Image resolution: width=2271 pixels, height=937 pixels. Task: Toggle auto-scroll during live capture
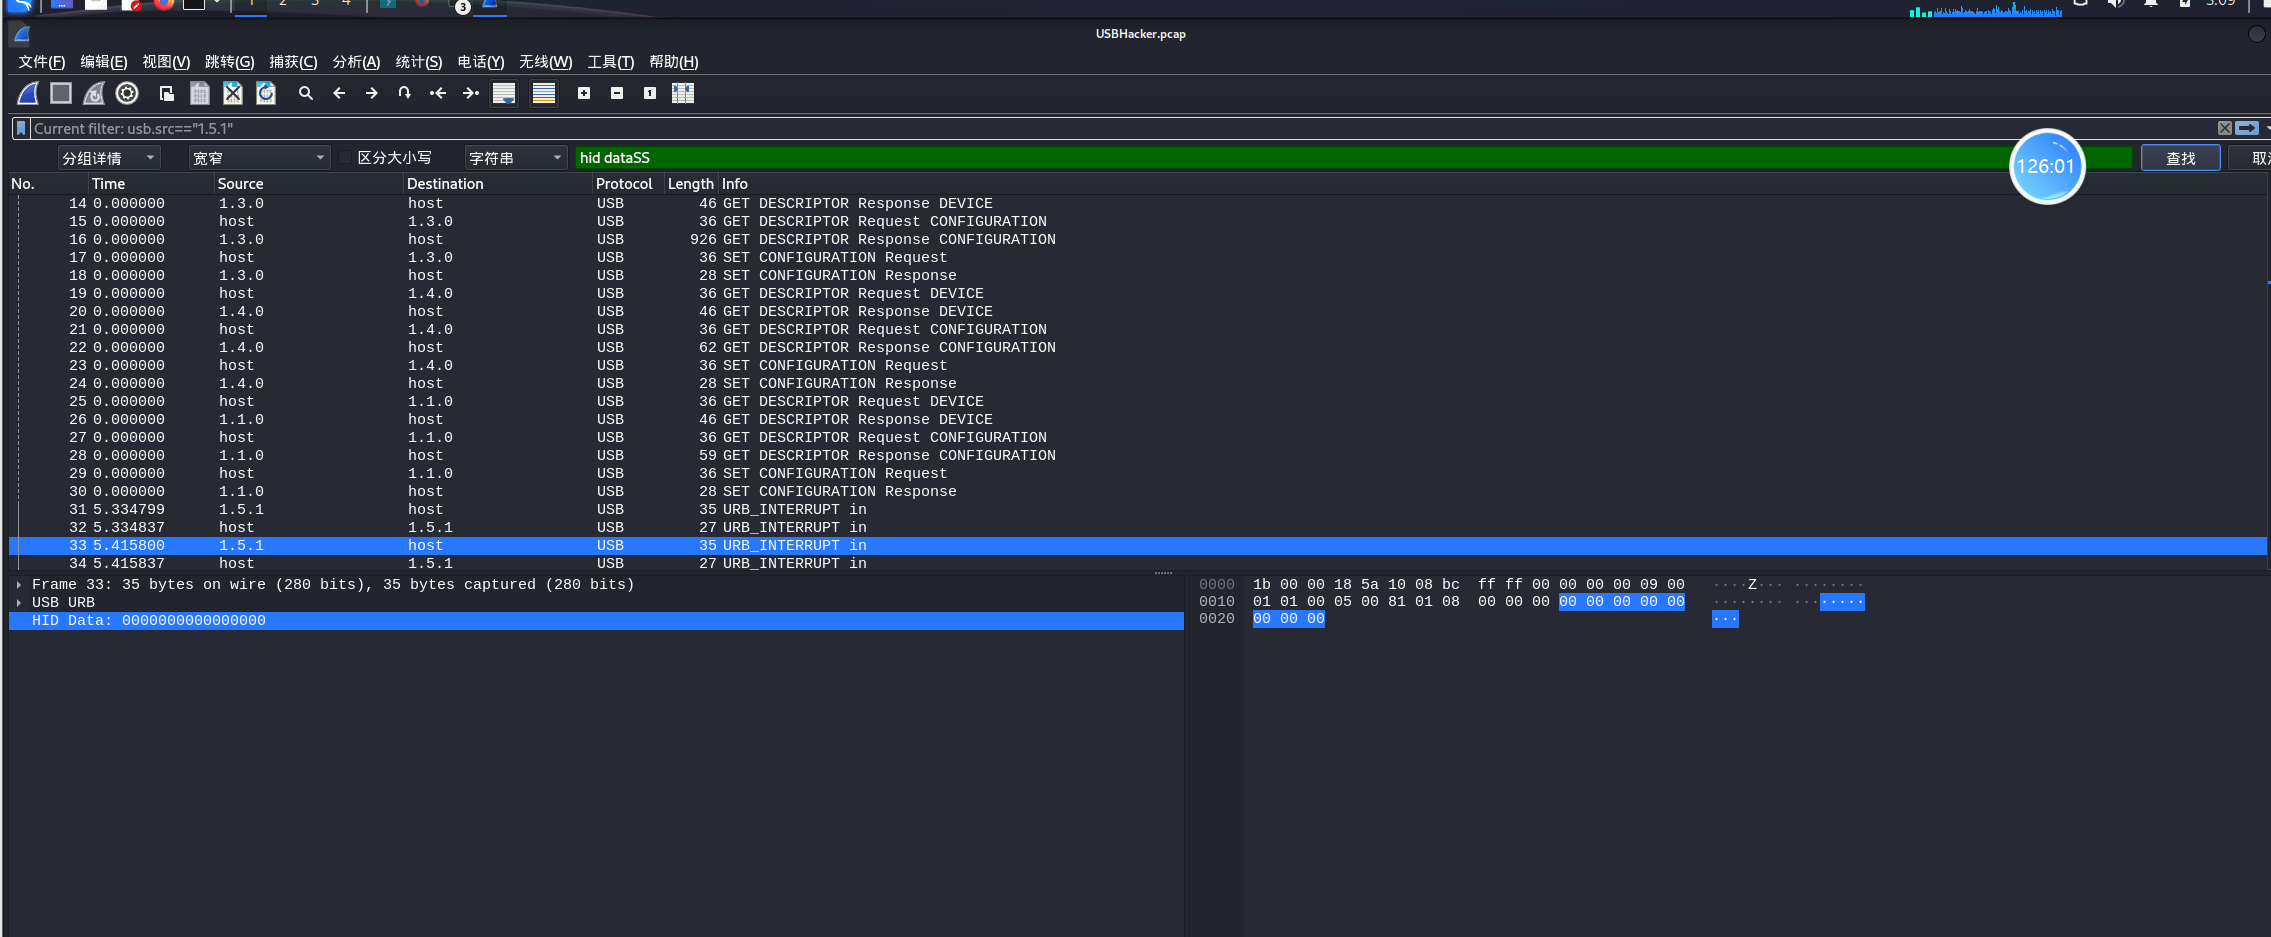504,93
